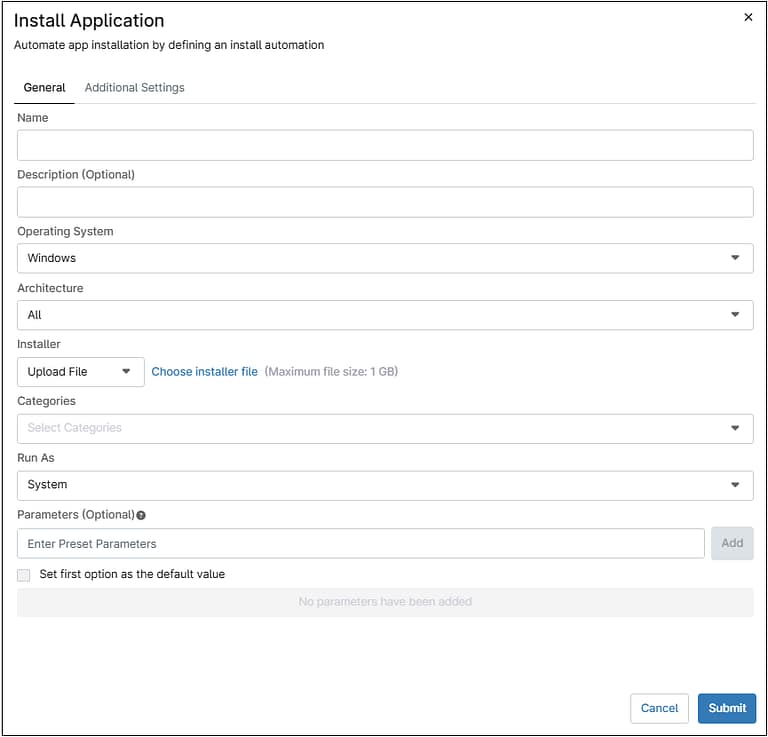Viewport: 768px width, 737px height.
Task: Switch to the Additional Settings tab
Action: point(134,88)
